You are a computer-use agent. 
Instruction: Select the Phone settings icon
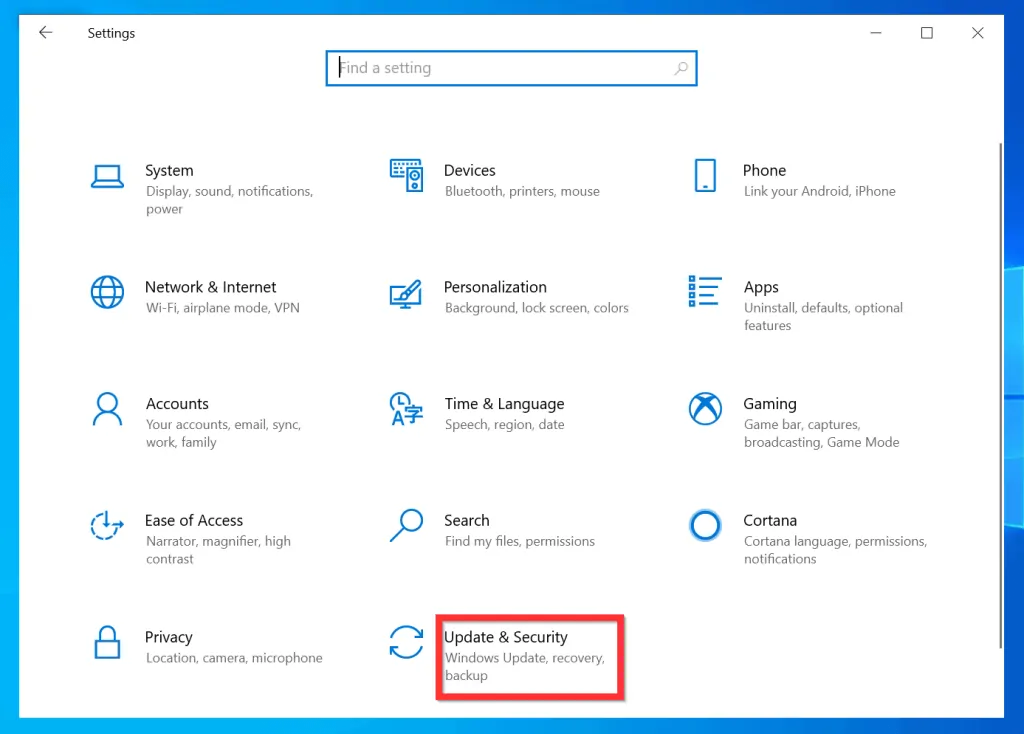coord(705,175)
